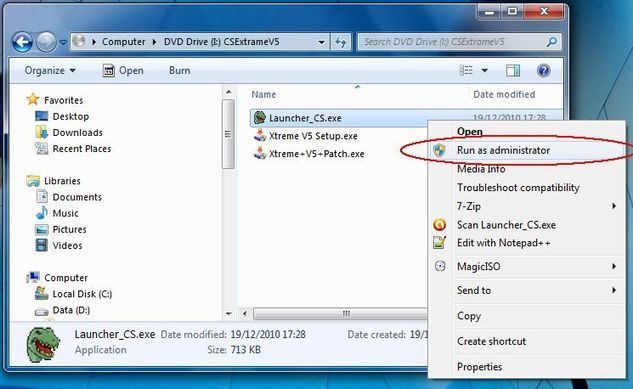Choose Run as administrator
Screen dimensions: 633x389
[x=527, y=150]
